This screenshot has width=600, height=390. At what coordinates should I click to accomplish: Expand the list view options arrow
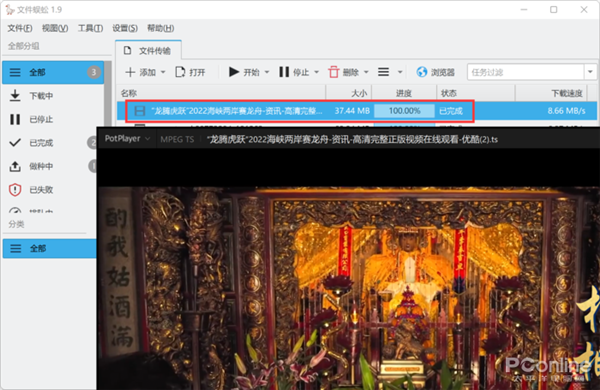400,72
